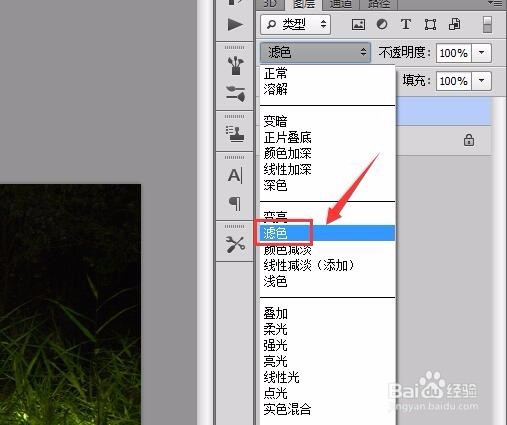This screenshot has height=425, width=507.
Task: Select highlighted blend mode 滤色
Action: tap(327, 233)
